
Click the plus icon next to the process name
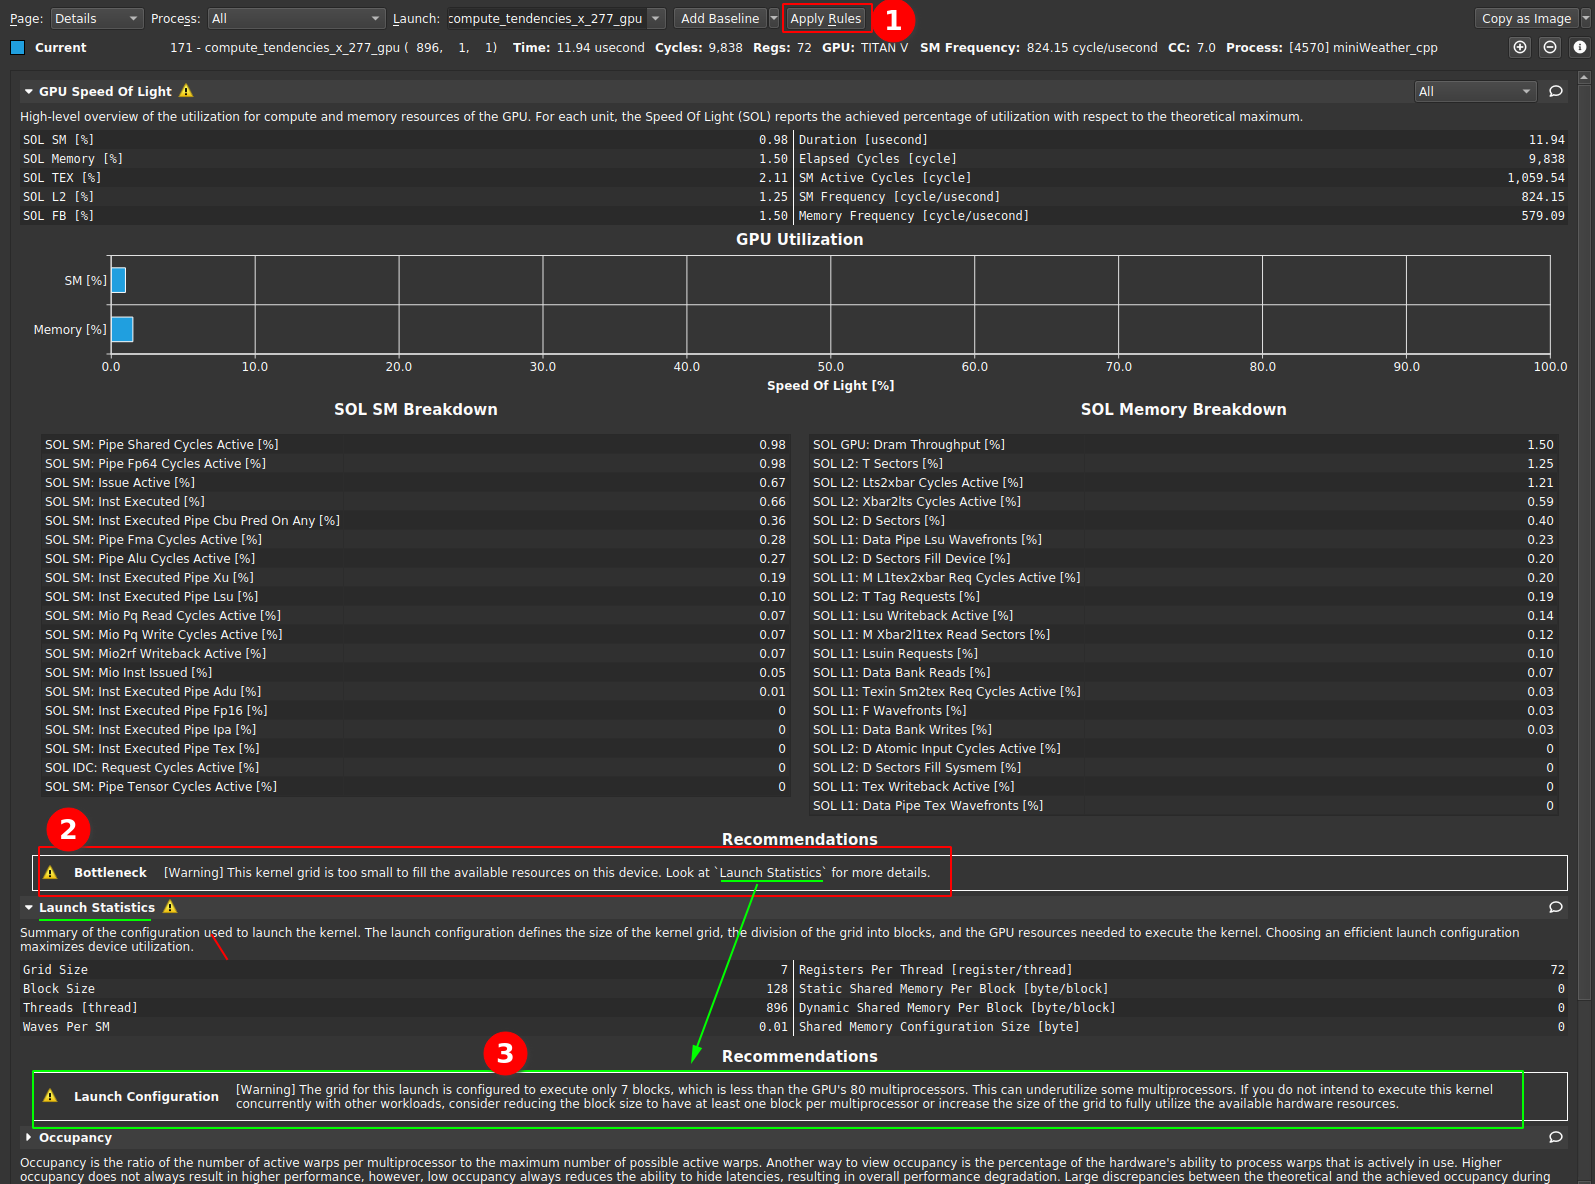coord(1520,47)
